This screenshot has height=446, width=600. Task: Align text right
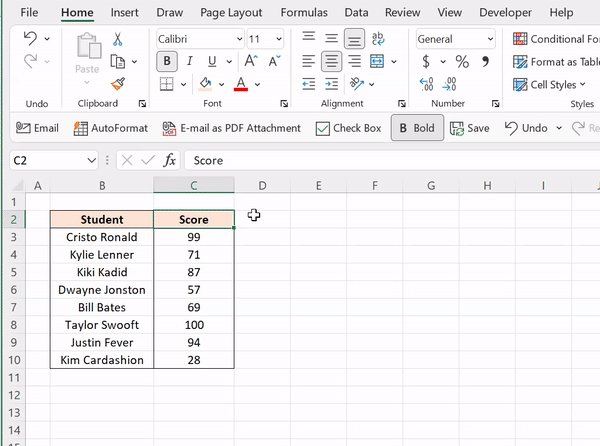[x=354, y=61]
